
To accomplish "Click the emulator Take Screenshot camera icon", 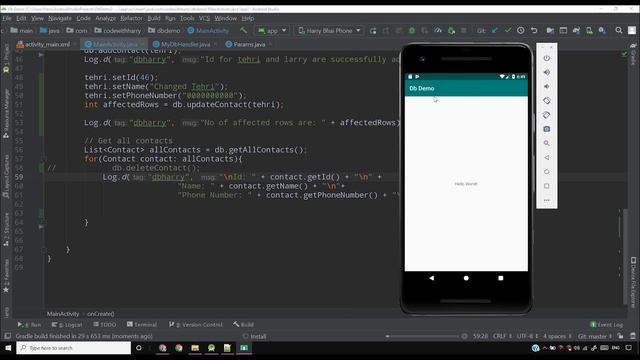I will (x=547, y=129).
